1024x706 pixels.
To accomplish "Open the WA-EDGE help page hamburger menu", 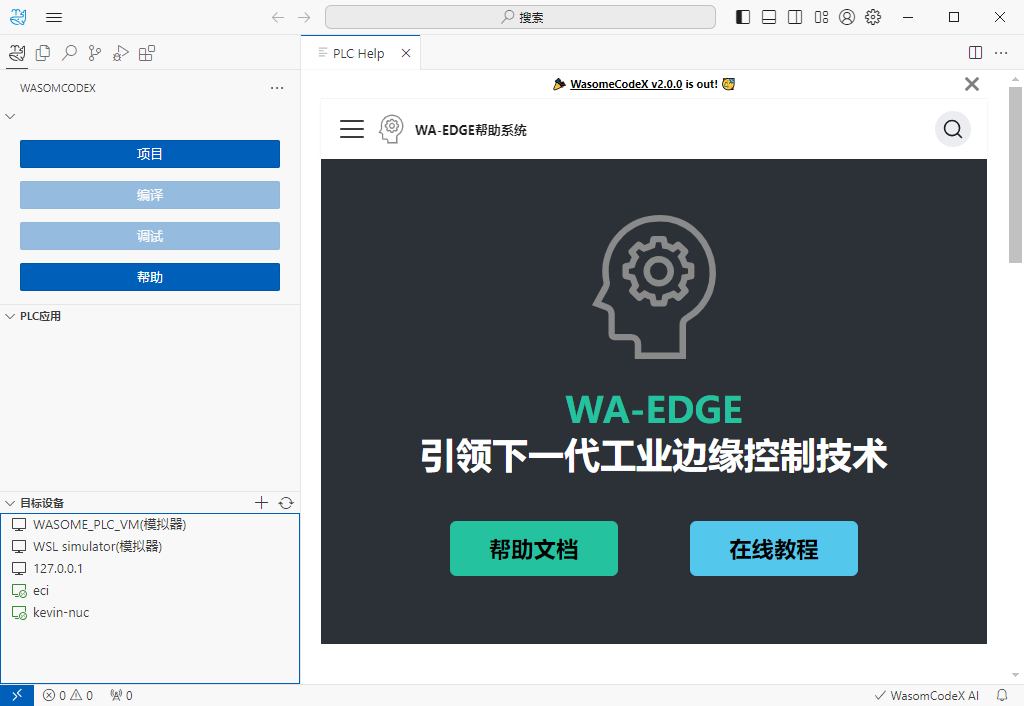I will click(x=352, y=129).
